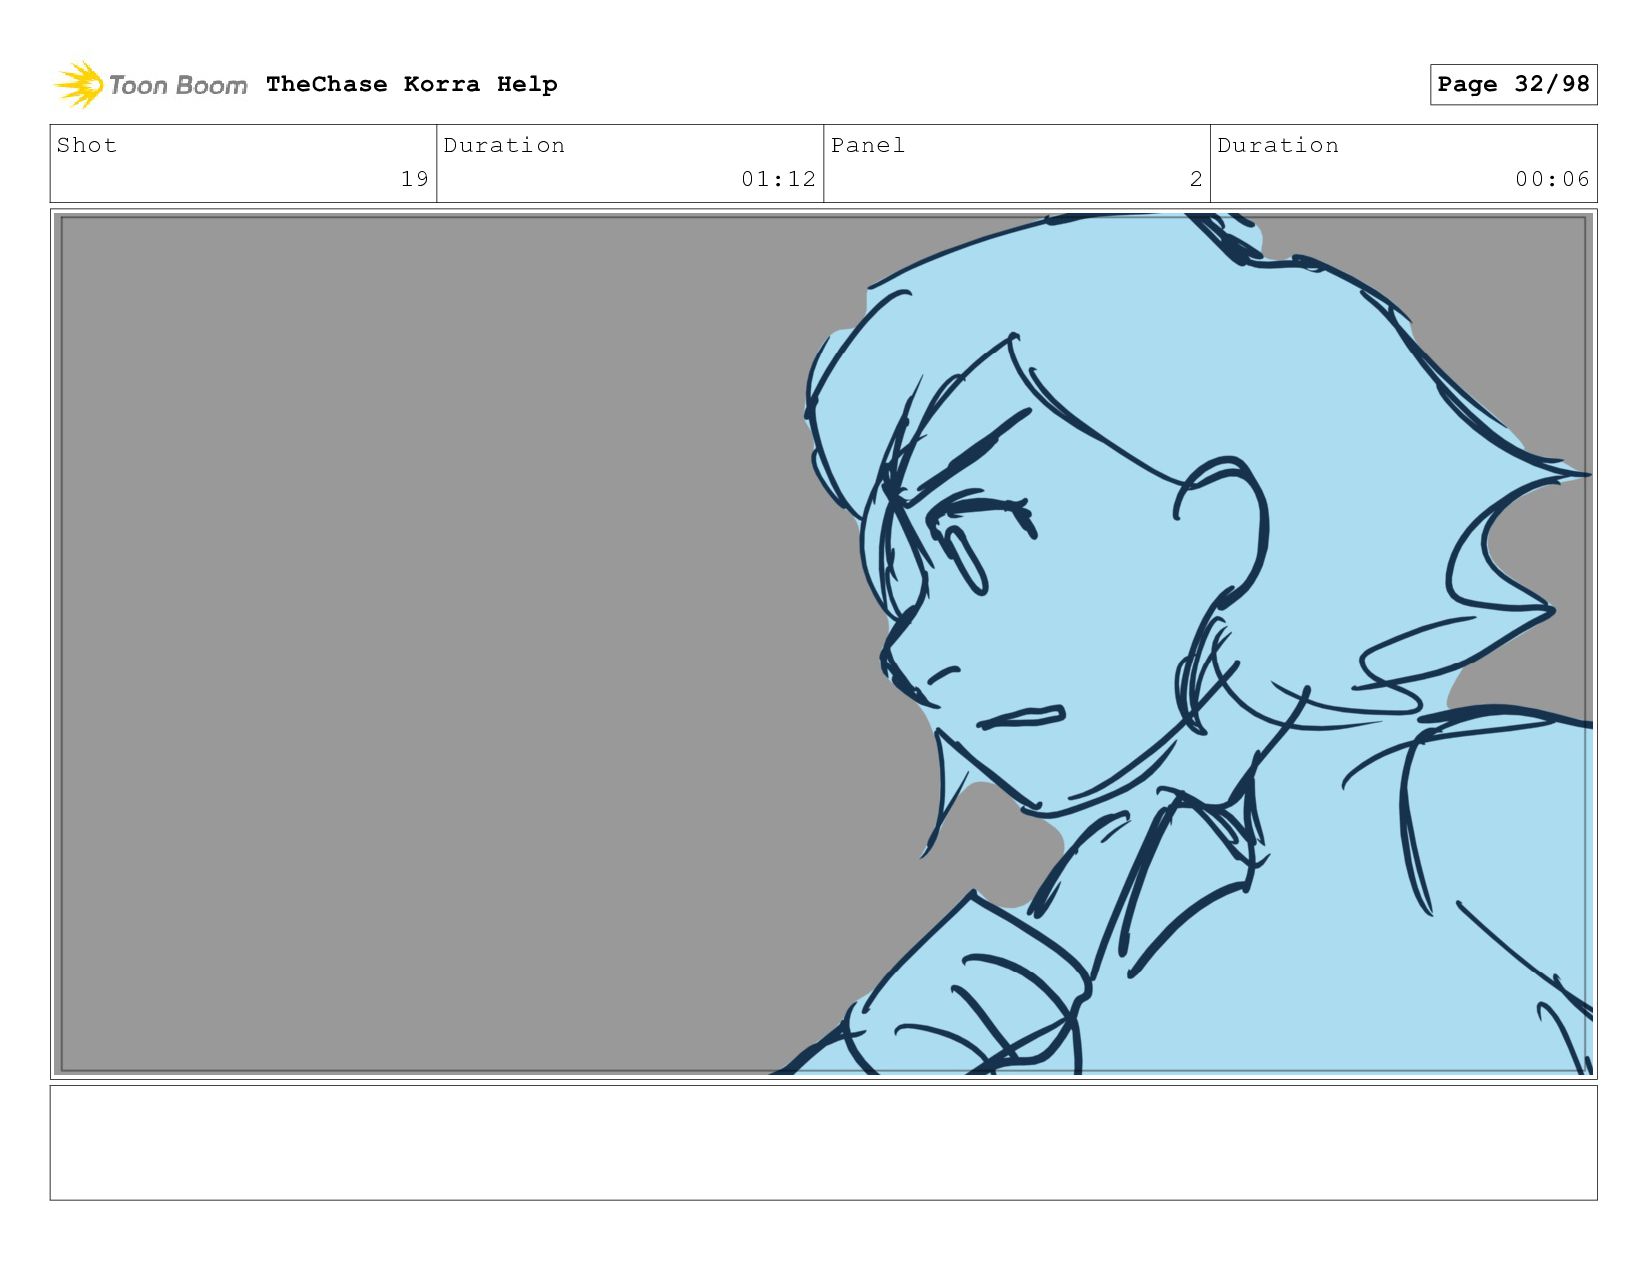Click the 'Page 32/98' page indicator
This screenshot has height=1275, width=1650.
point(1513,84)
